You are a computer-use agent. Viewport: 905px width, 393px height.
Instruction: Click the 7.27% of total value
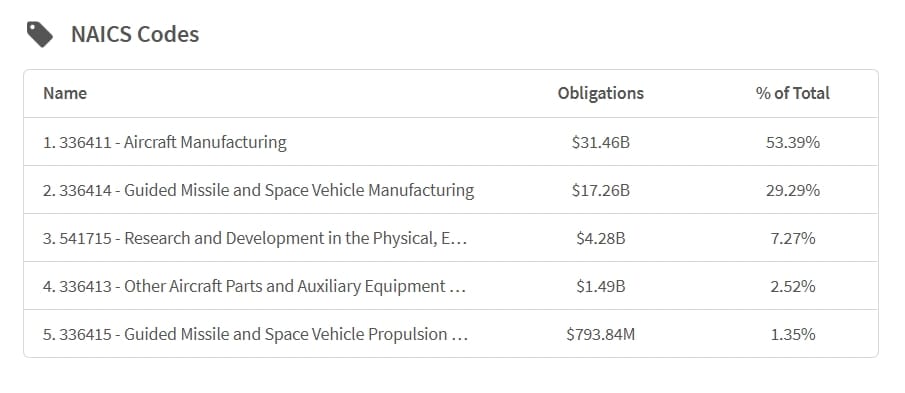792,238
